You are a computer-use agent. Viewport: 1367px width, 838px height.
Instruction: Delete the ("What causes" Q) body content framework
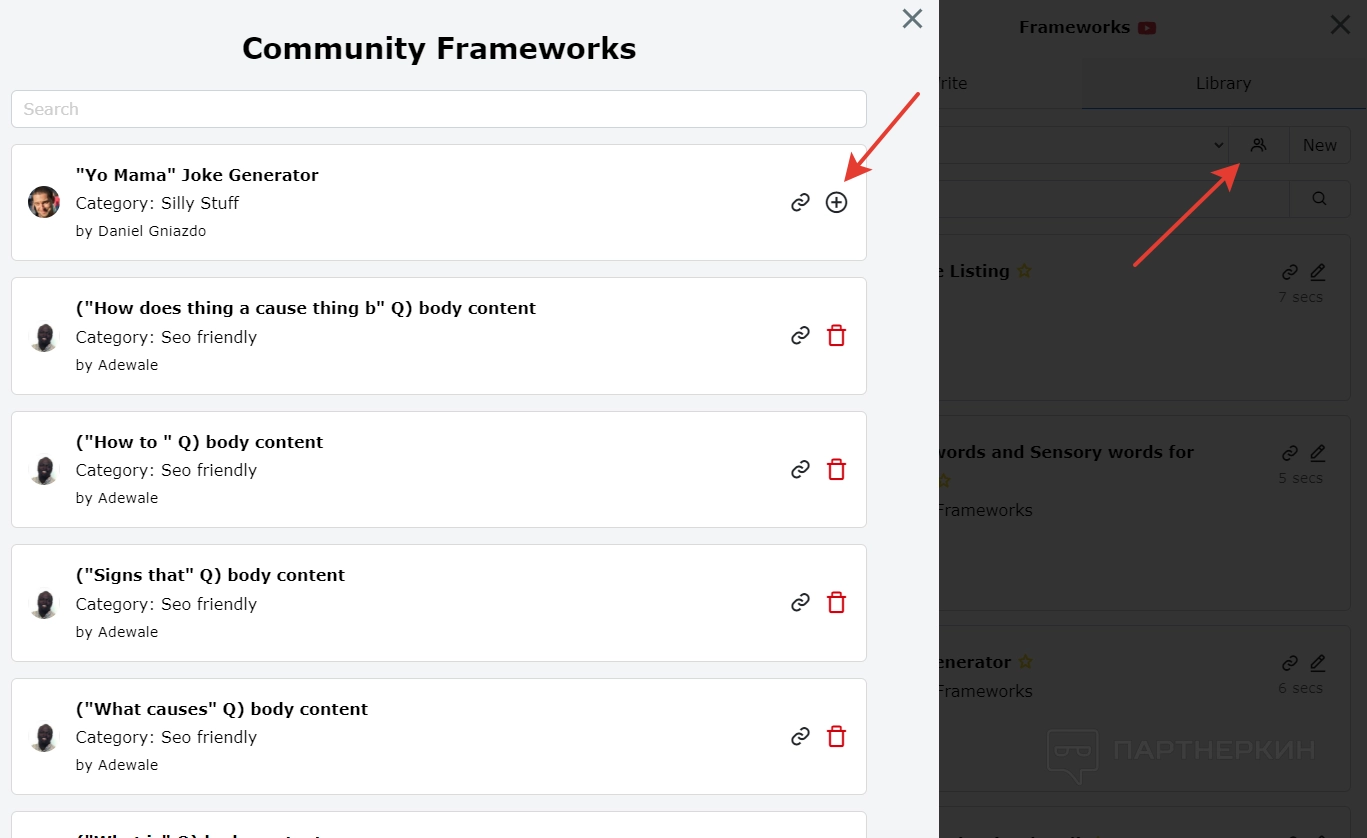837,737
